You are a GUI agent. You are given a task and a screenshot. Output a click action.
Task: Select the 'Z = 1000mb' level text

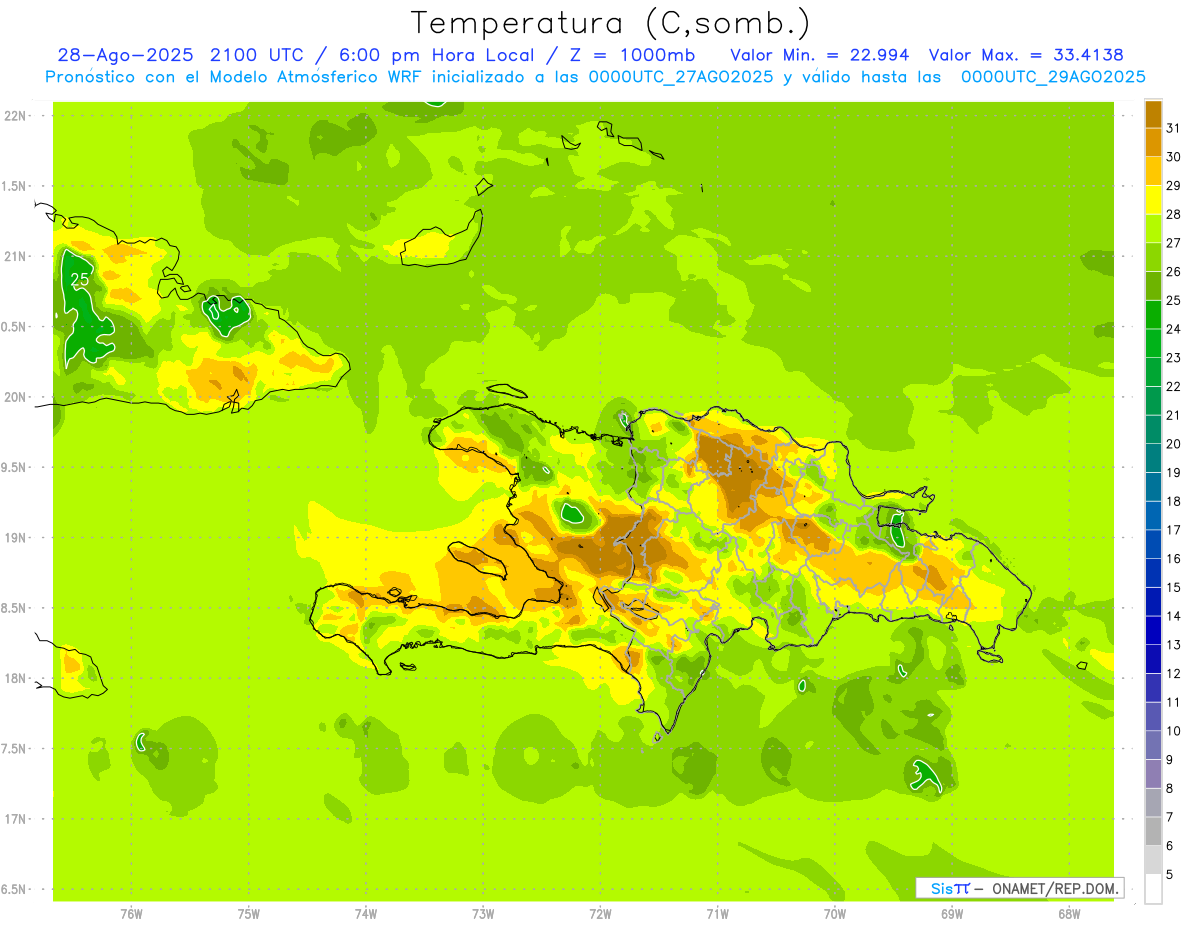coord(632,55)
